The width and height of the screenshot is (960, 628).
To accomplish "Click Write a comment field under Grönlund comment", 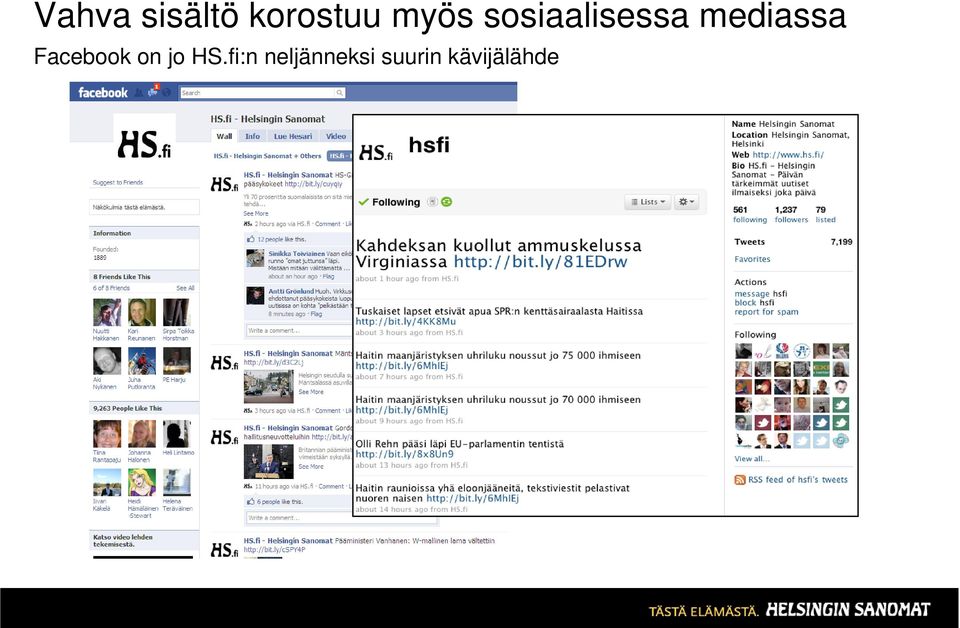I will pos(299,331).
